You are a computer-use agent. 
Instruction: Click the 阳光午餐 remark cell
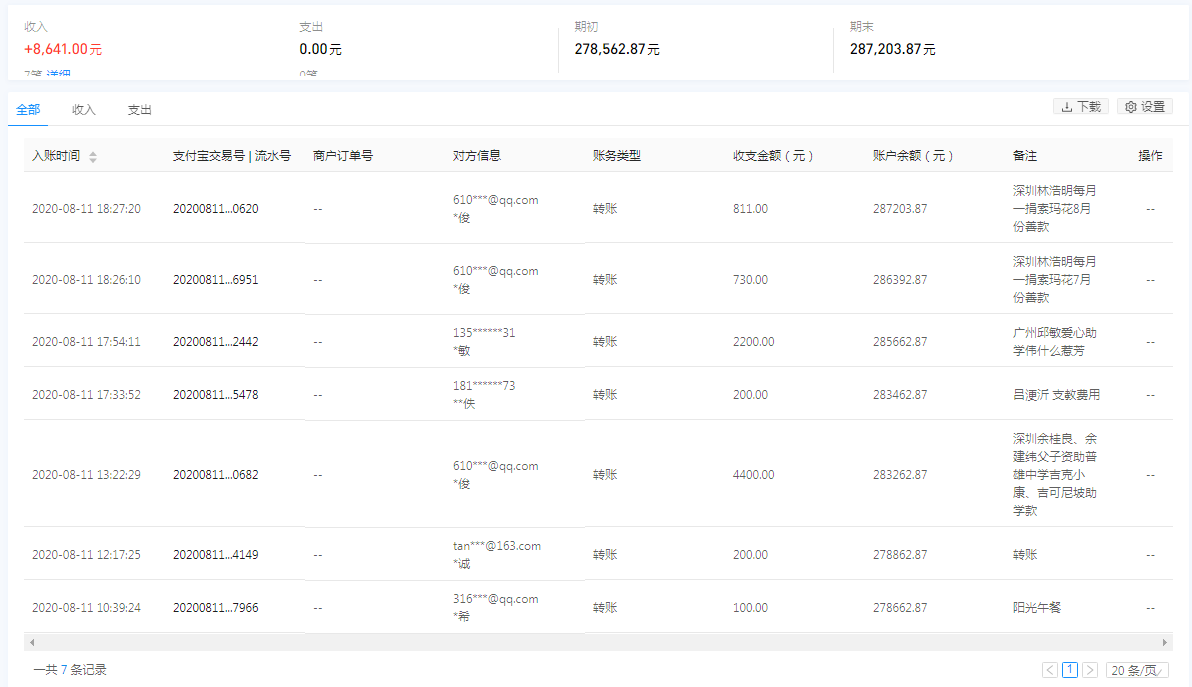tap(1039, 608)
